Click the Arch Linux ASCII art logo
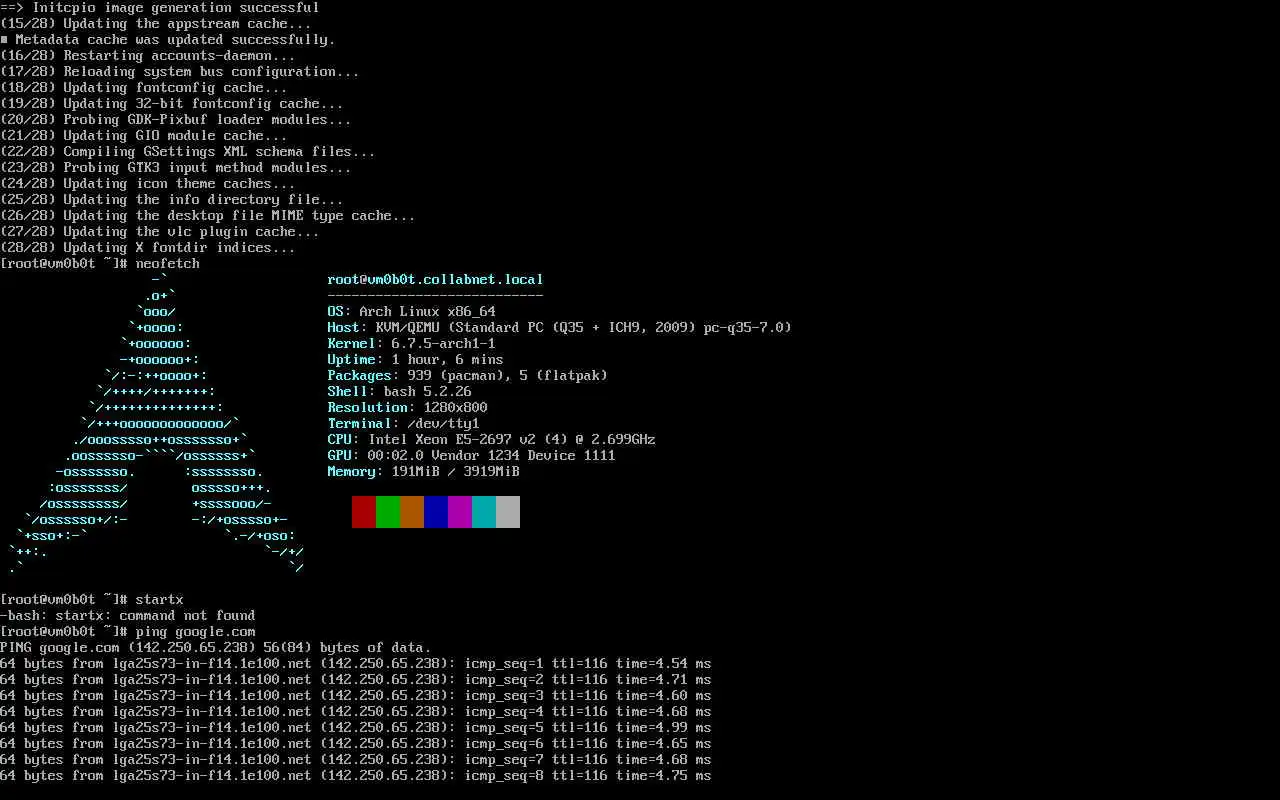This screenshot has height=800, width=1280. click(156, 424)
